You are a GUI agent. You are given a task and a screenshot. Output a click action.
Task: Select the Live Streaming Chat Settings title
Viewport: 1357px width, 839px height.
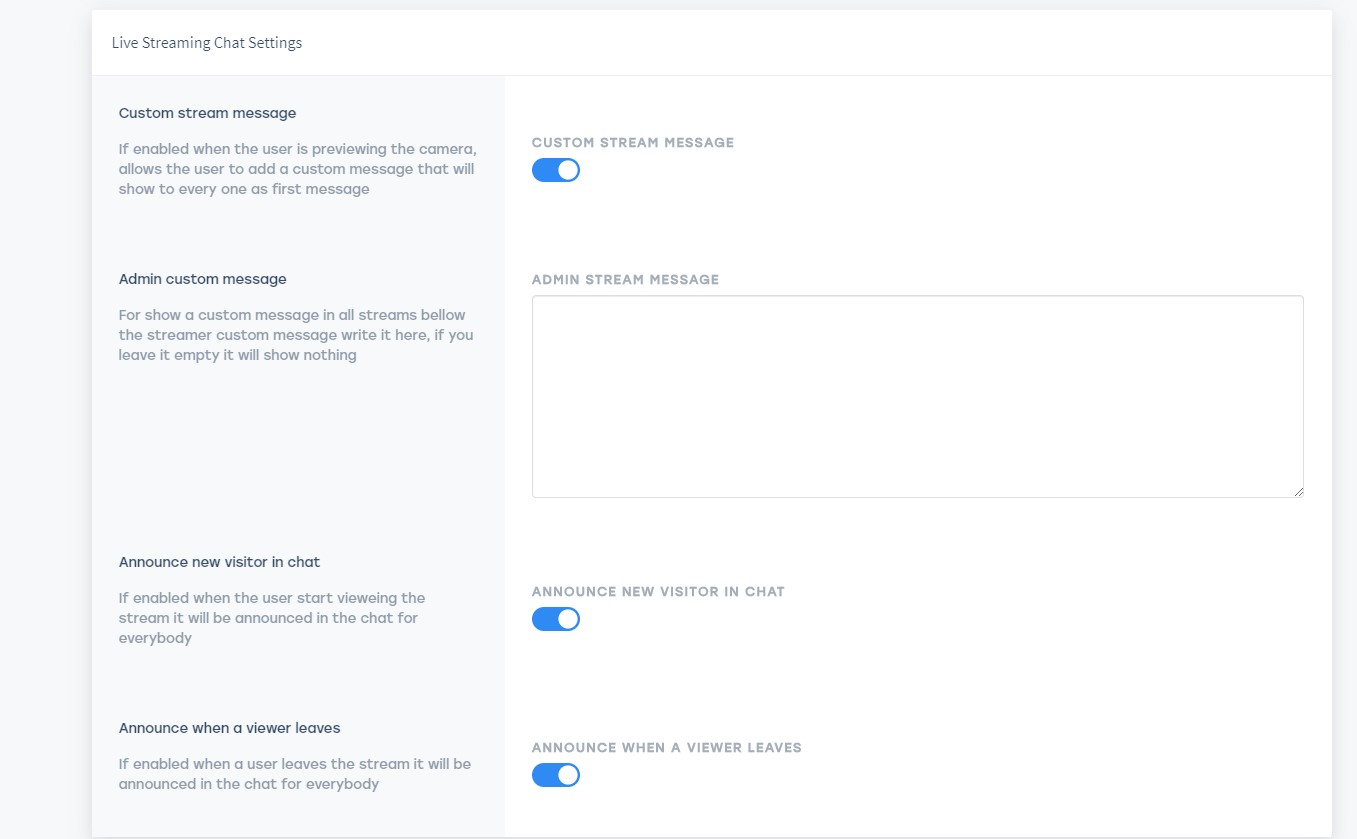pyautogui.click(x=207, y=43)
